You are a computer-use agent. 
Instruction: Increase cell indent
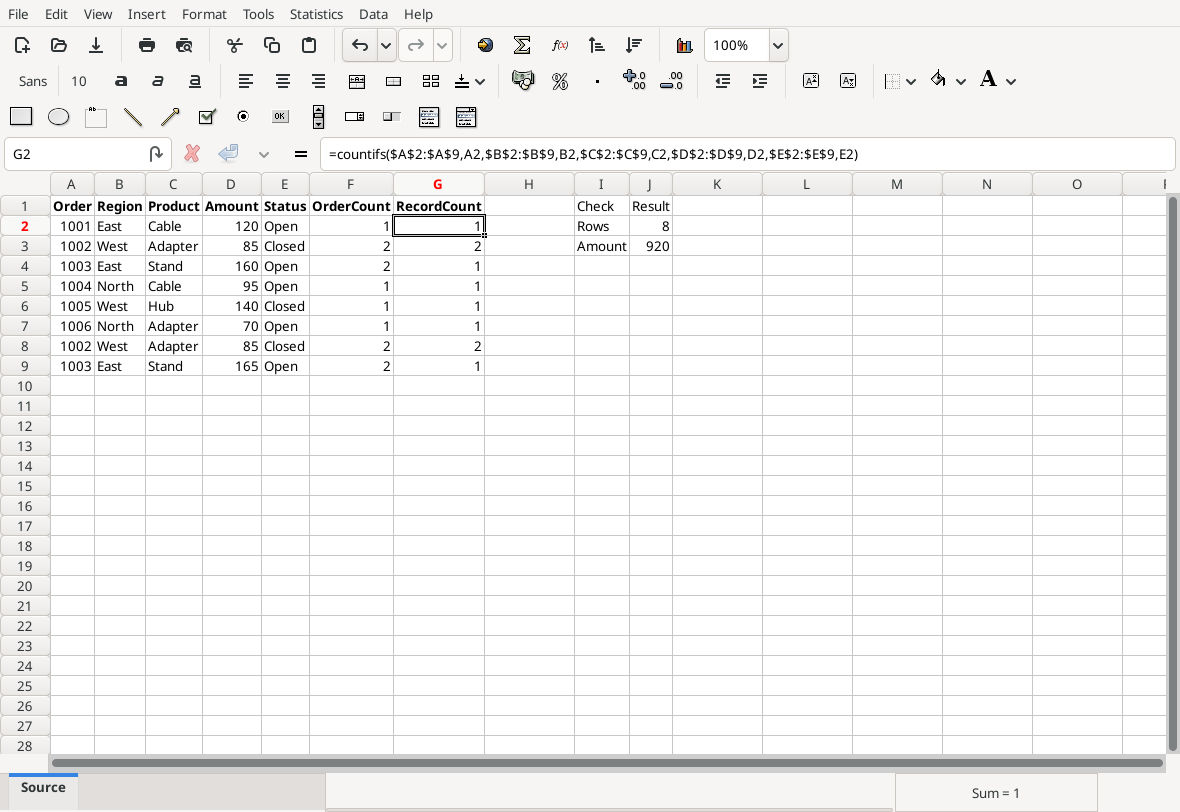pos(759,81)
